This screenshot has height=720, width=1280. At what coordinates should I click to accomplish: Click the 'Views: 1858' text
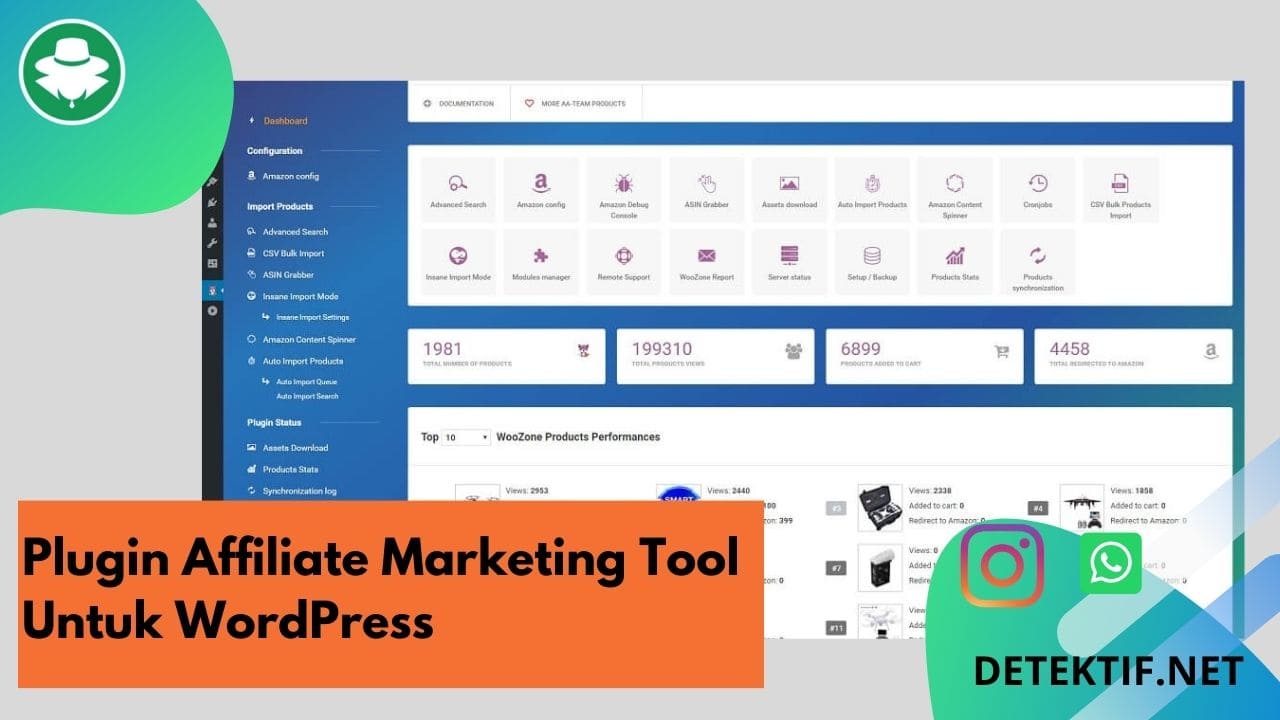pos(1133,491)
